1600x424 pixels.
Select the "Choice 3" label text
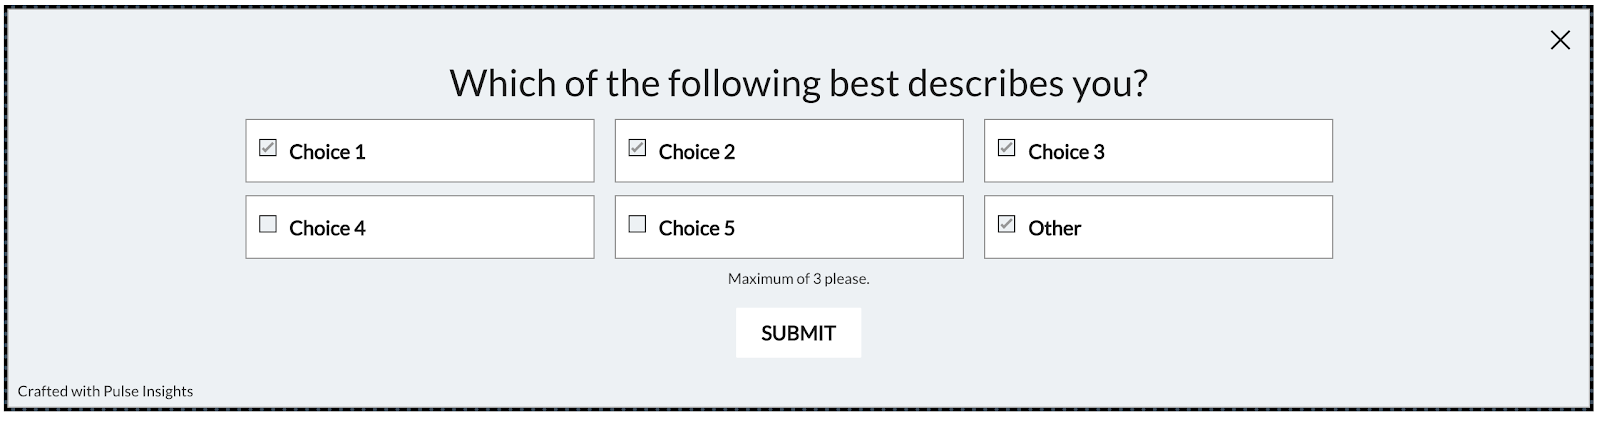coord(1066,152)
